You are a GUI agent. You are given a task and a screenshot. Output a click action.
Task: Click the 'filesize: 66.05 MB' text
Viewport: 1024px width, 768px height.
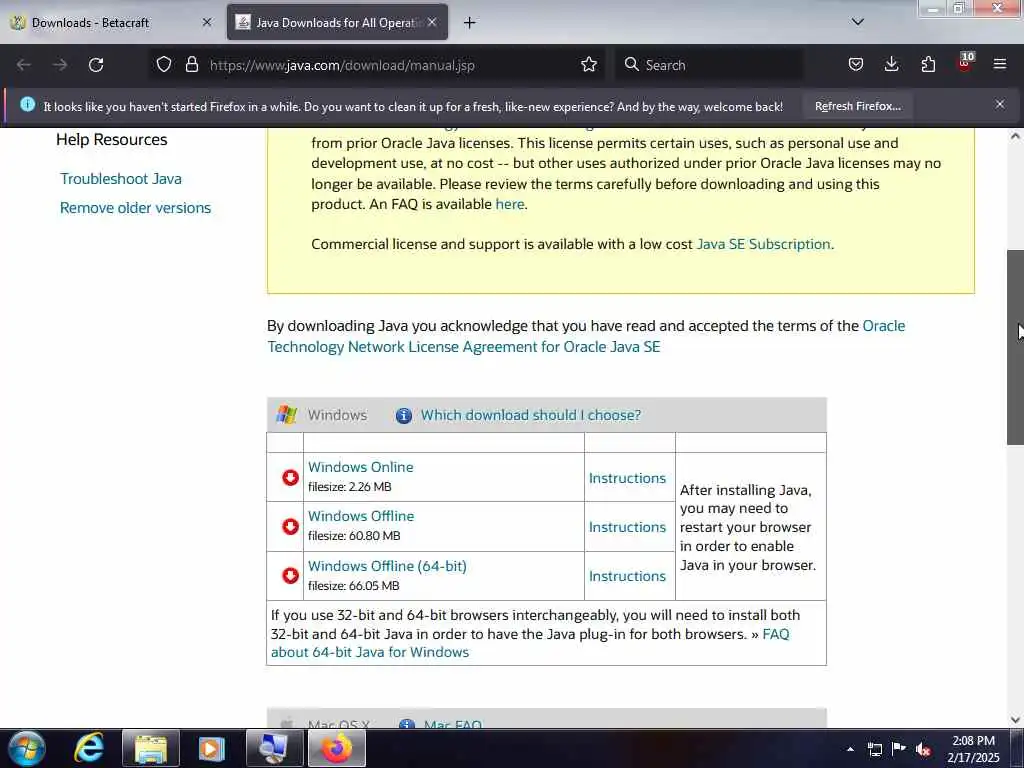coord(353,586)
